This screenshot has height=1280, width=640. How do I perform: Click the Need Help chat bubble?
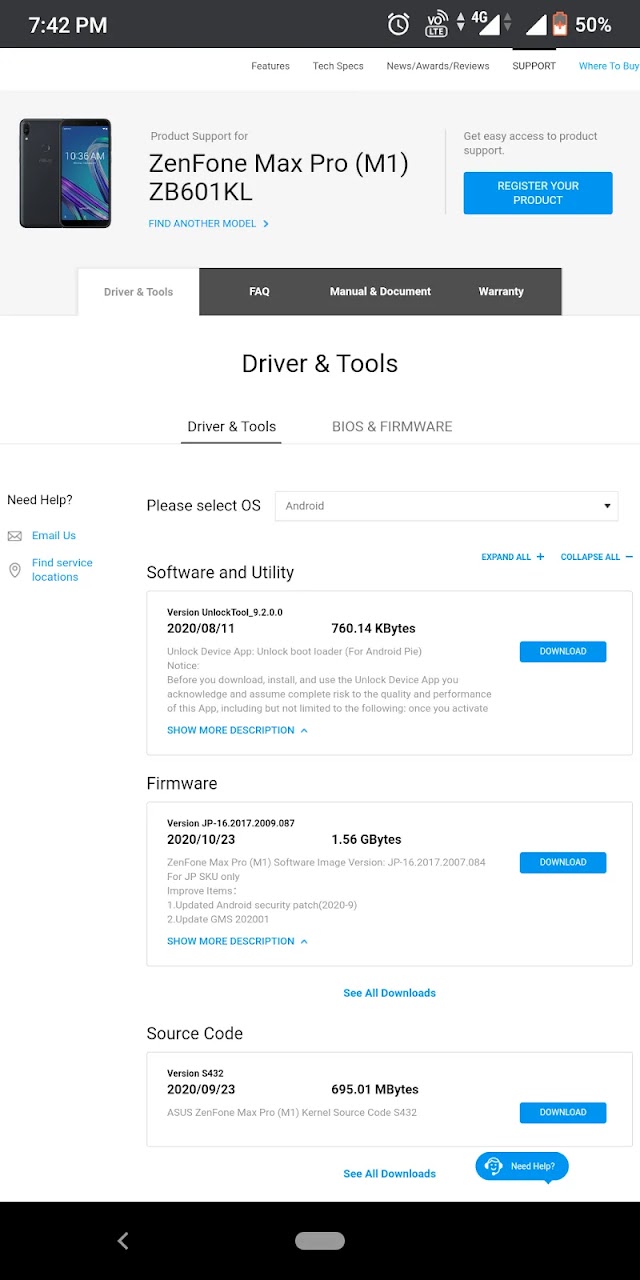[x=522, y=1166]
